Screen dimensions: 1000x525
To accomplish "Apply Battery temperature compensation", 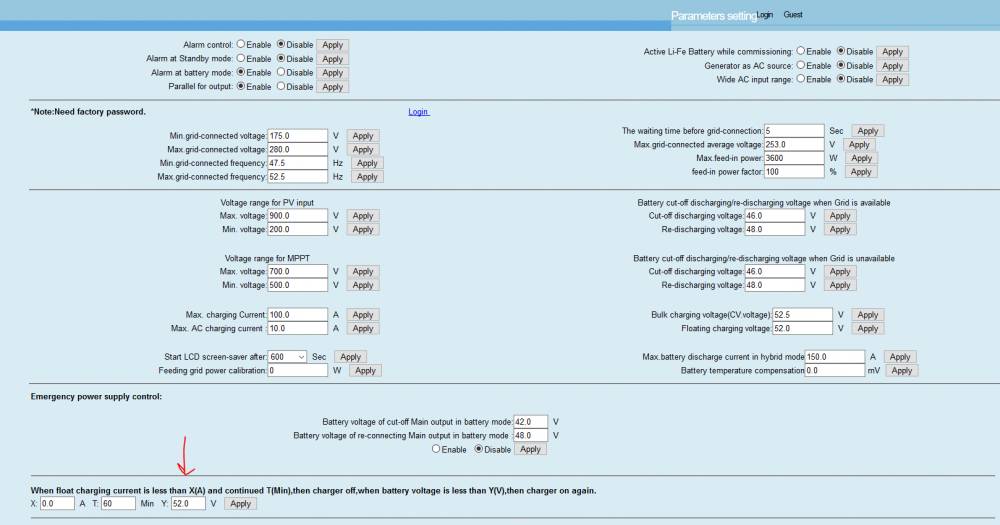I will click(902, 371).
